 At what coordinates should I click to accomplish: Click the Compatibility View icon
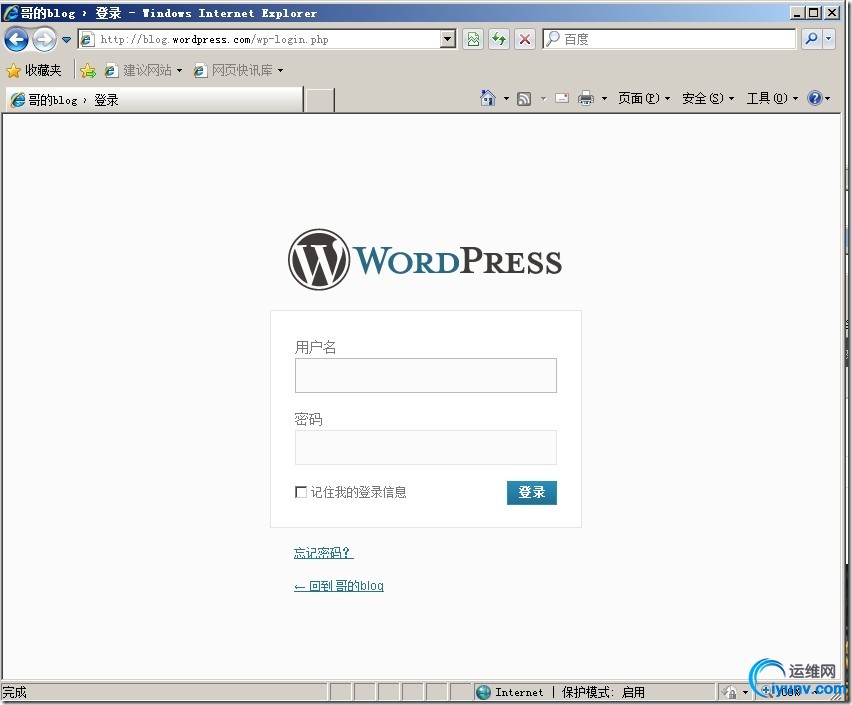(x=473, y=39)
